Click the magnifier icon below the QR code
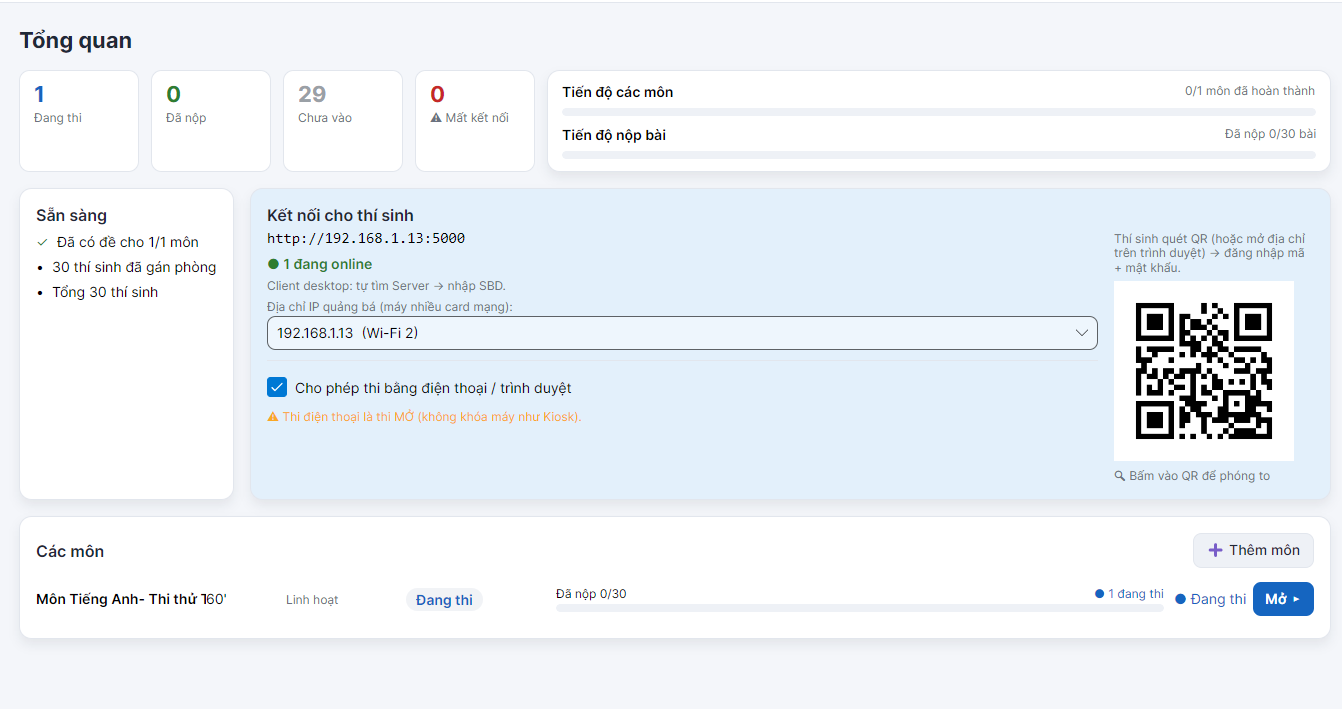Image resolution: width=1342 pixels, height=709 pixels. 1120,476
